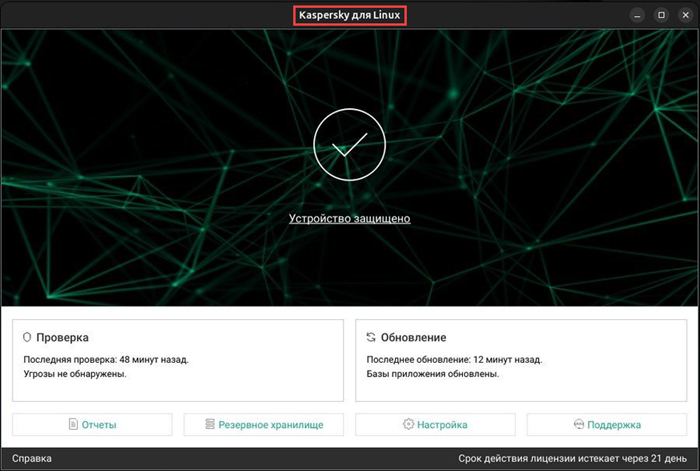Click the 'Kaspersky для Linux' window title

[350, 15]
